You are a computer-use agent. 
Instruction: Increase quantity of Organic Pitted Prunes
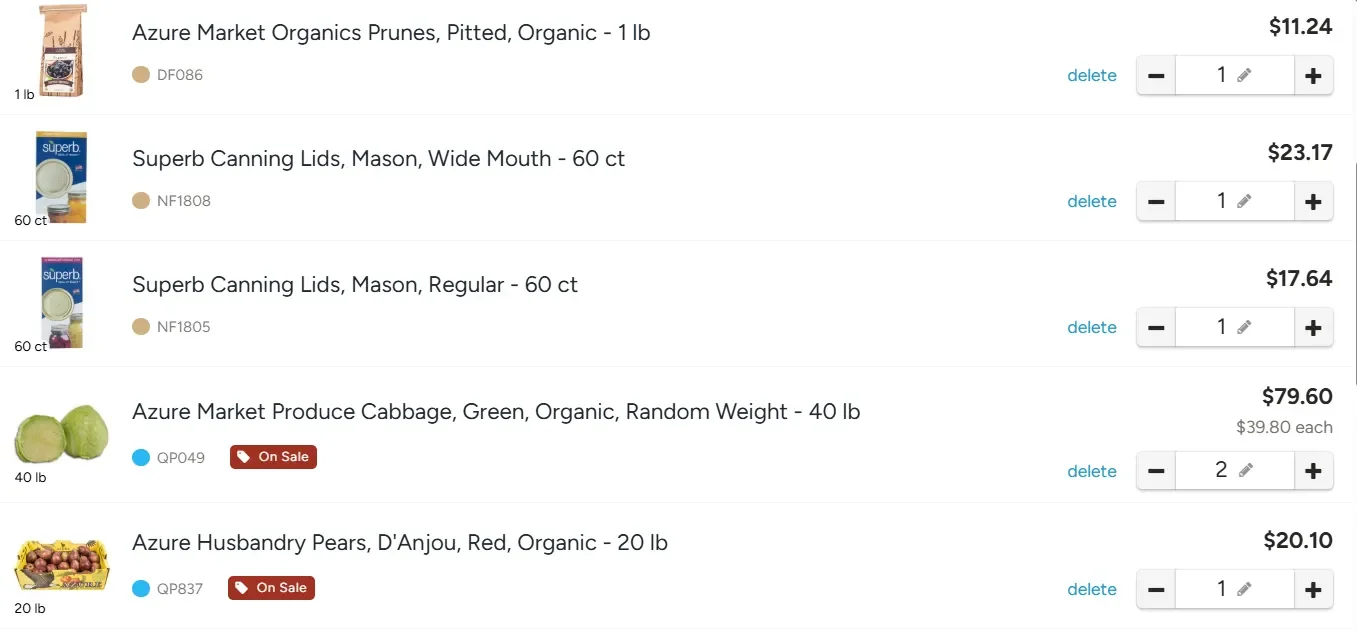point(1313,75)
